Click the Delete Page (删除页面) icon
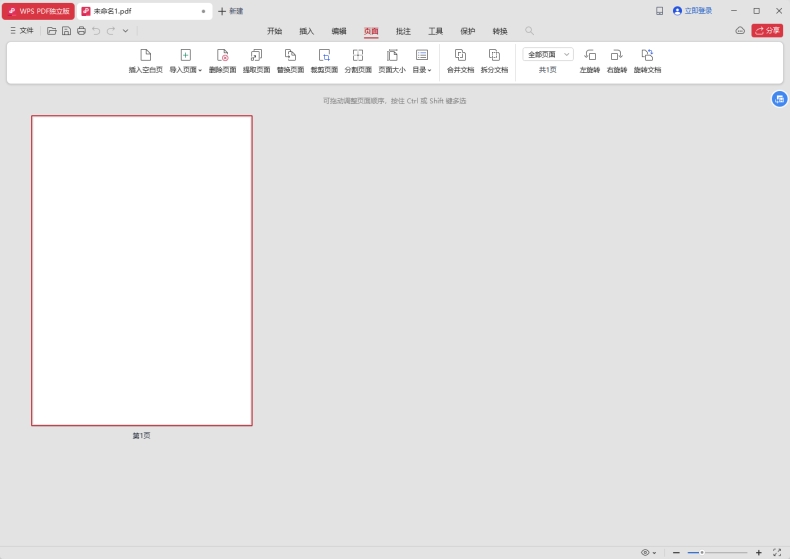The width and height of the screenshot is (790, 559). [x=223, y=56]
